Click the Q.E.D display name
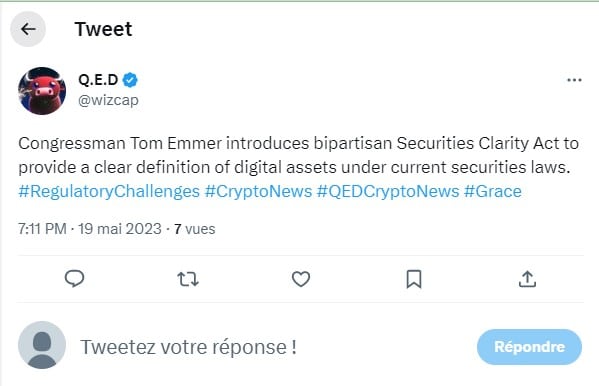The width and height of the screenshot is (599, 386). [x=98, y=80]
